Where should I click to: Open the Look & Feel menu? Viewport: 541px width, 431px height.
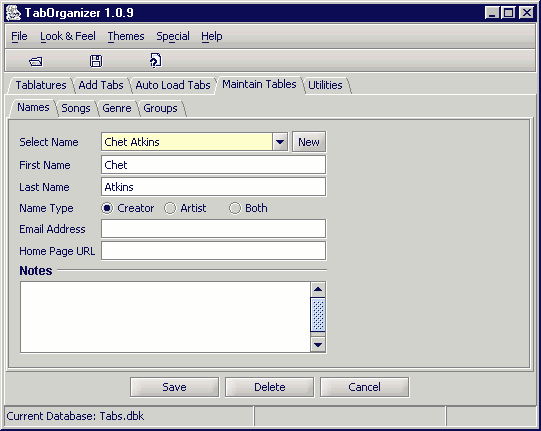(68, 36)
